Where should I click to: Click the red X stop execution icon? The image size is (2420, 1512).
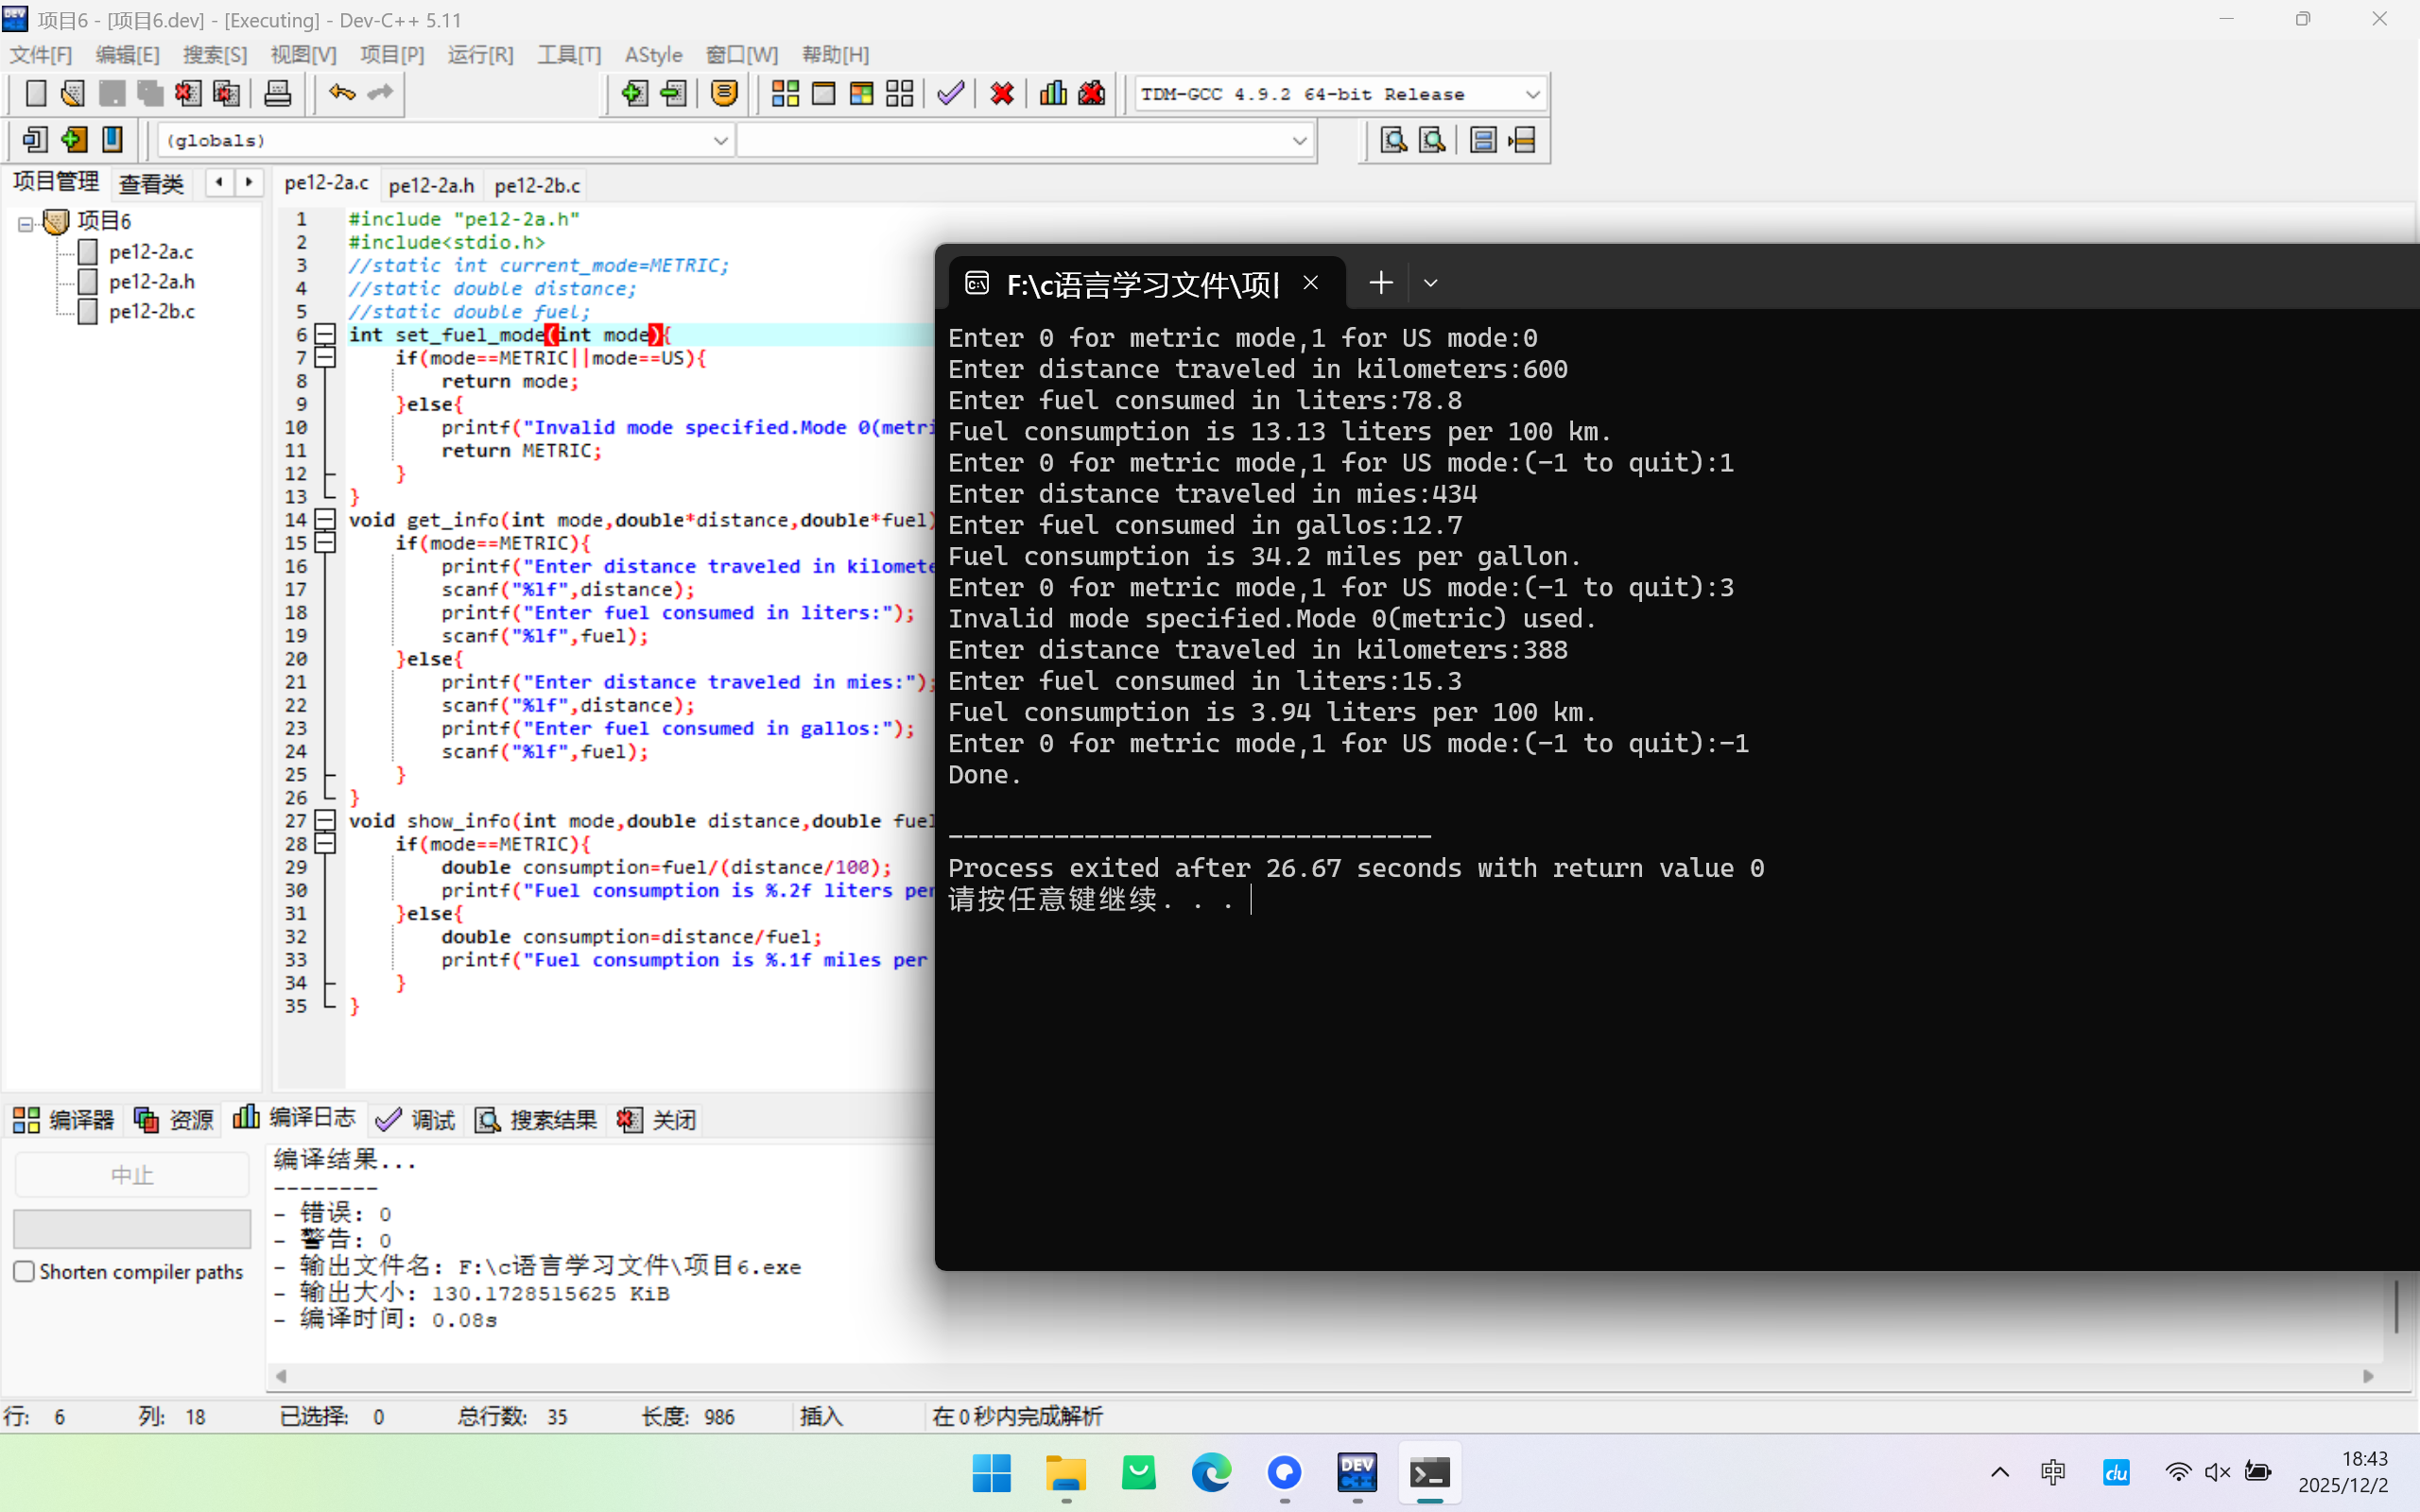tap(1002, 94)
